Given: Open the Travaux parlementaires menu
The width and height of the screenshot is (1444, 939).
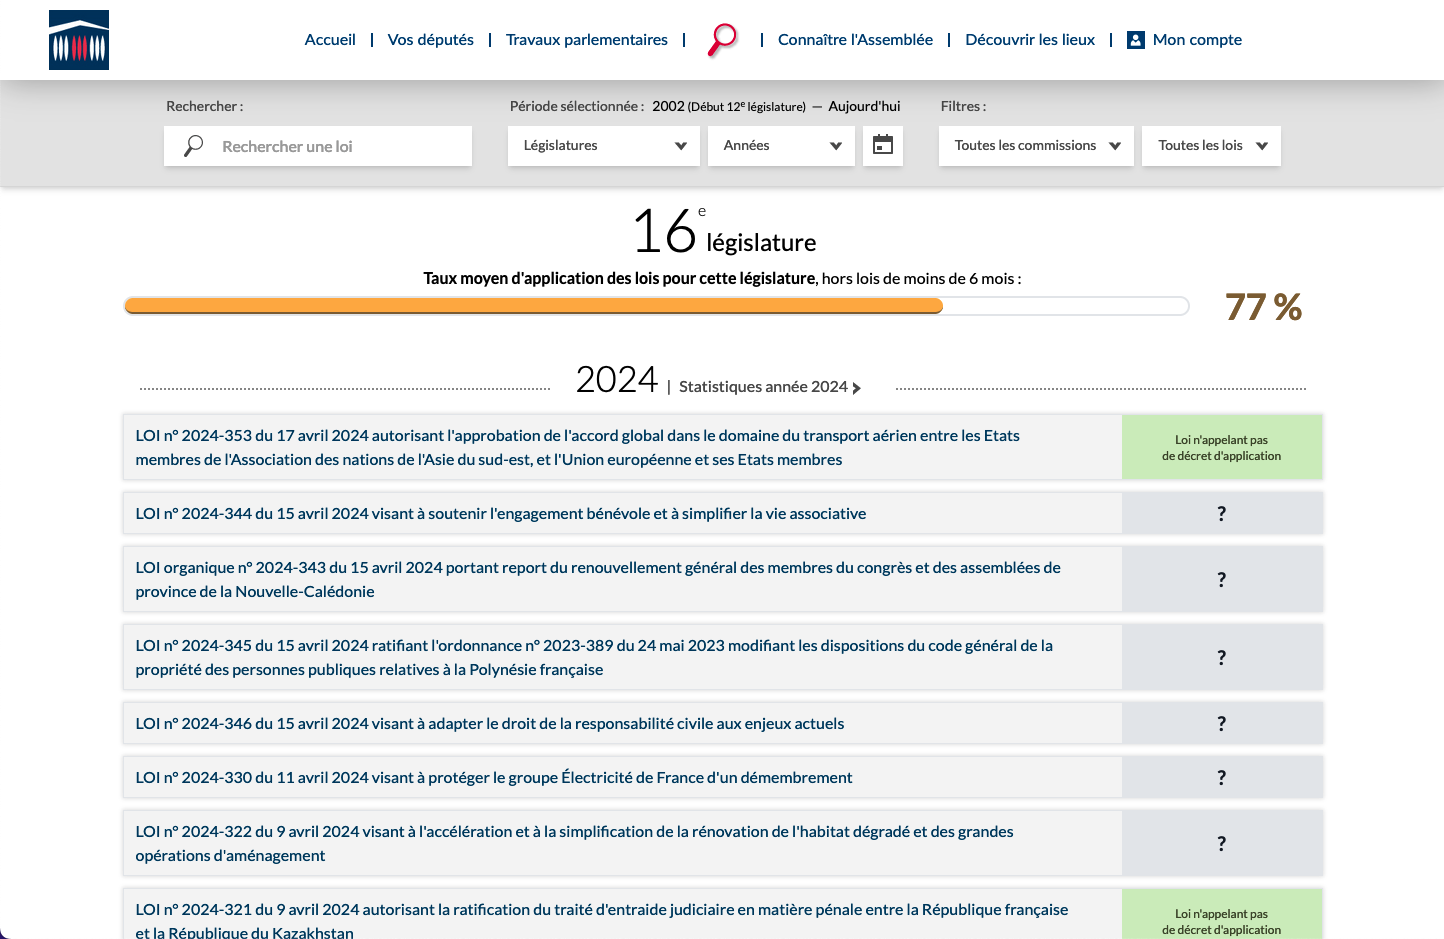Looking at the screenshot, I should point(586,40).
